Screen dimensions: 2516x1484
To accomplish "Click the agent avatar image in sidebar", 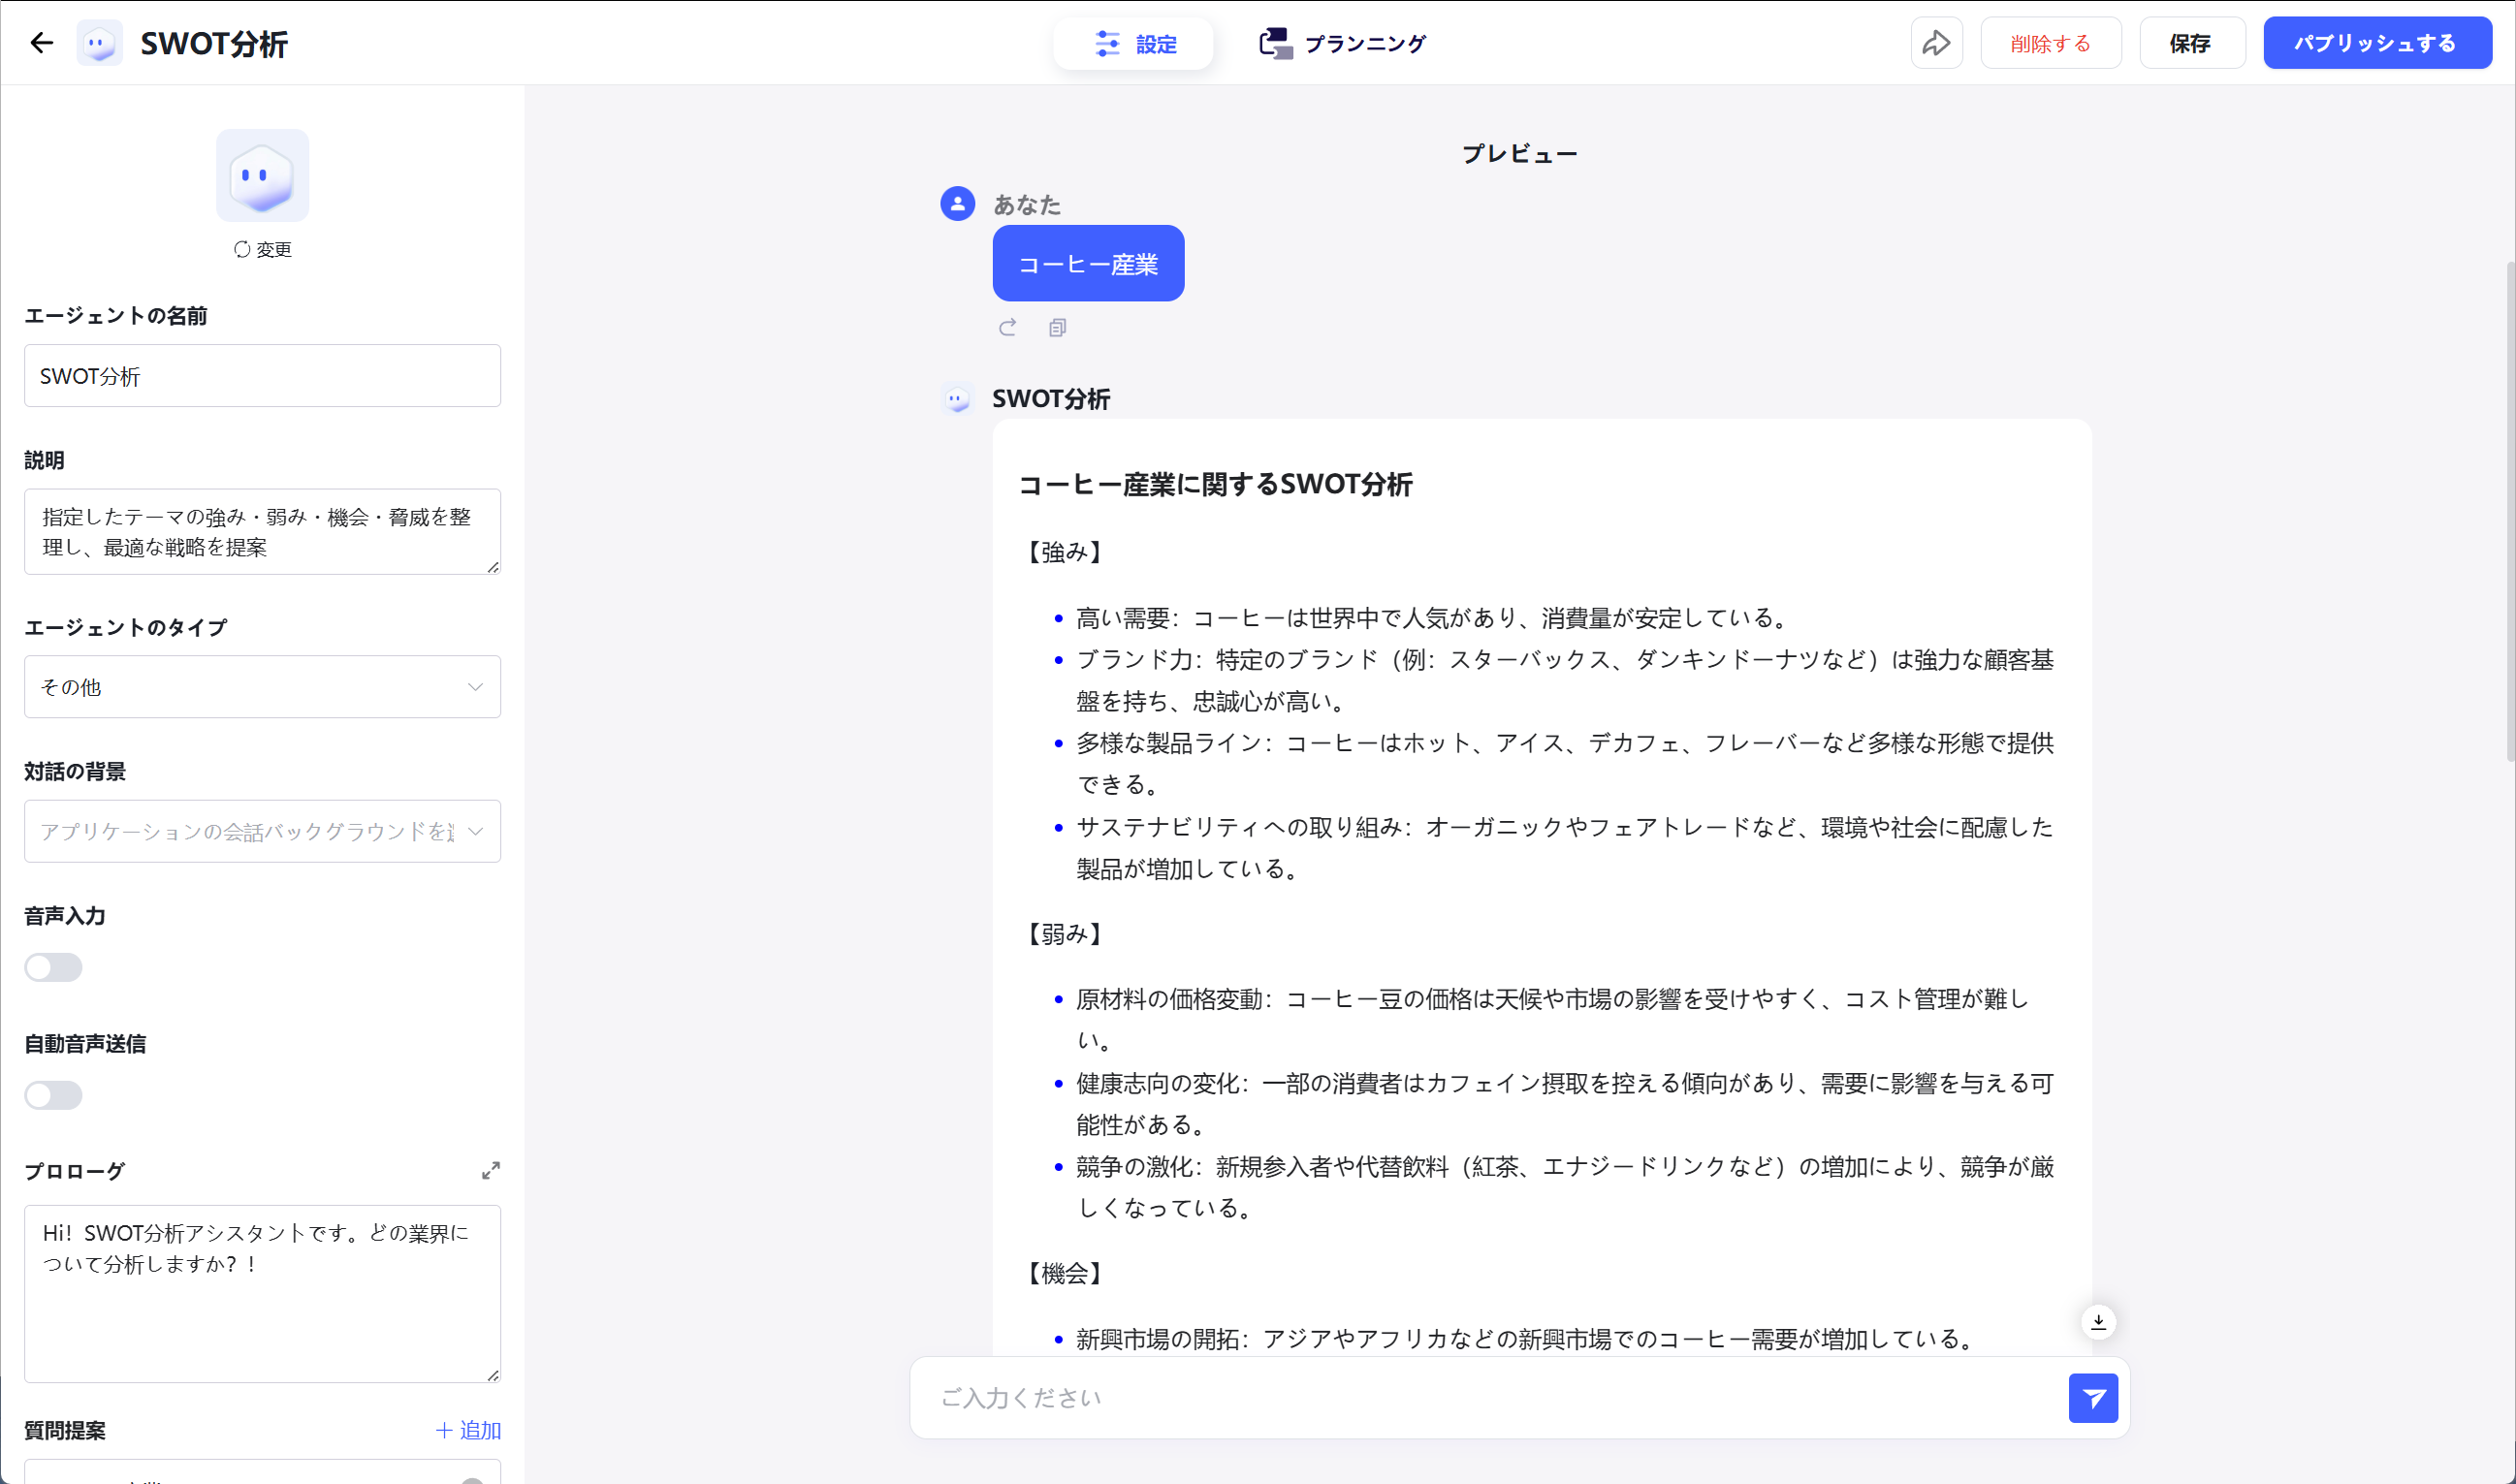I will tap(262, 175).
